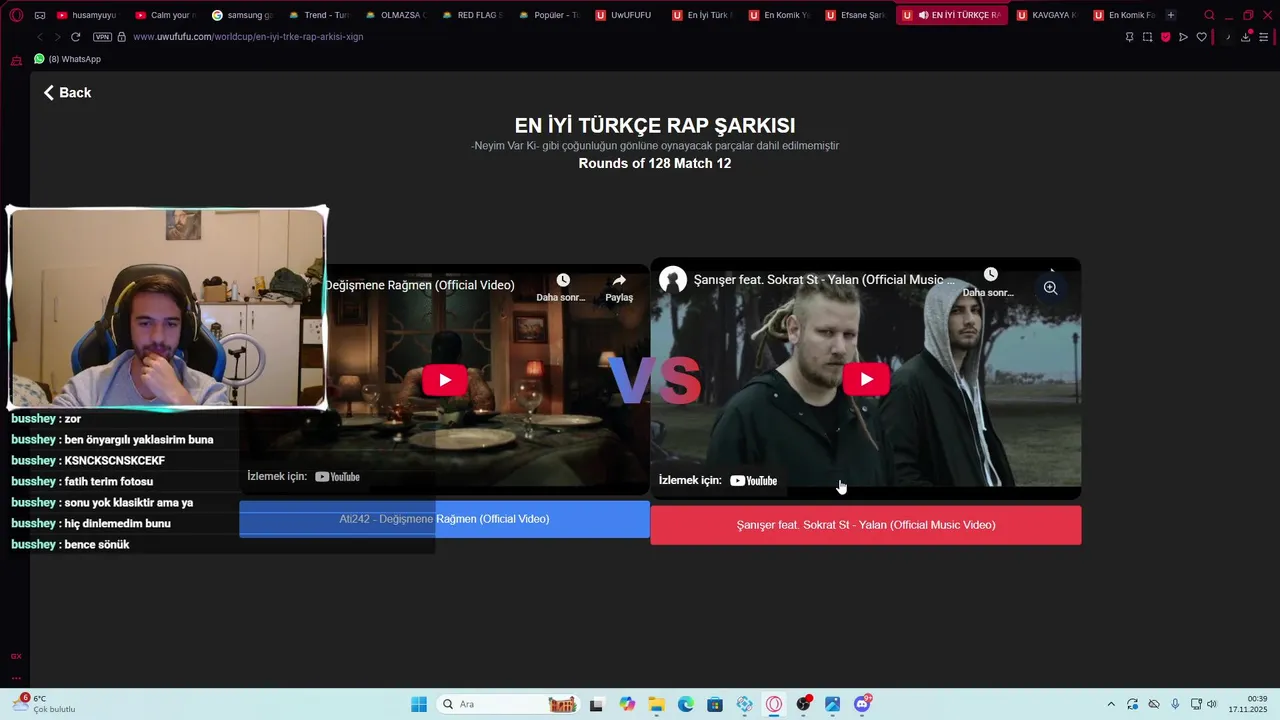
Task: Open the volume speaker tray icon
Action: (x=1212, y=704)
